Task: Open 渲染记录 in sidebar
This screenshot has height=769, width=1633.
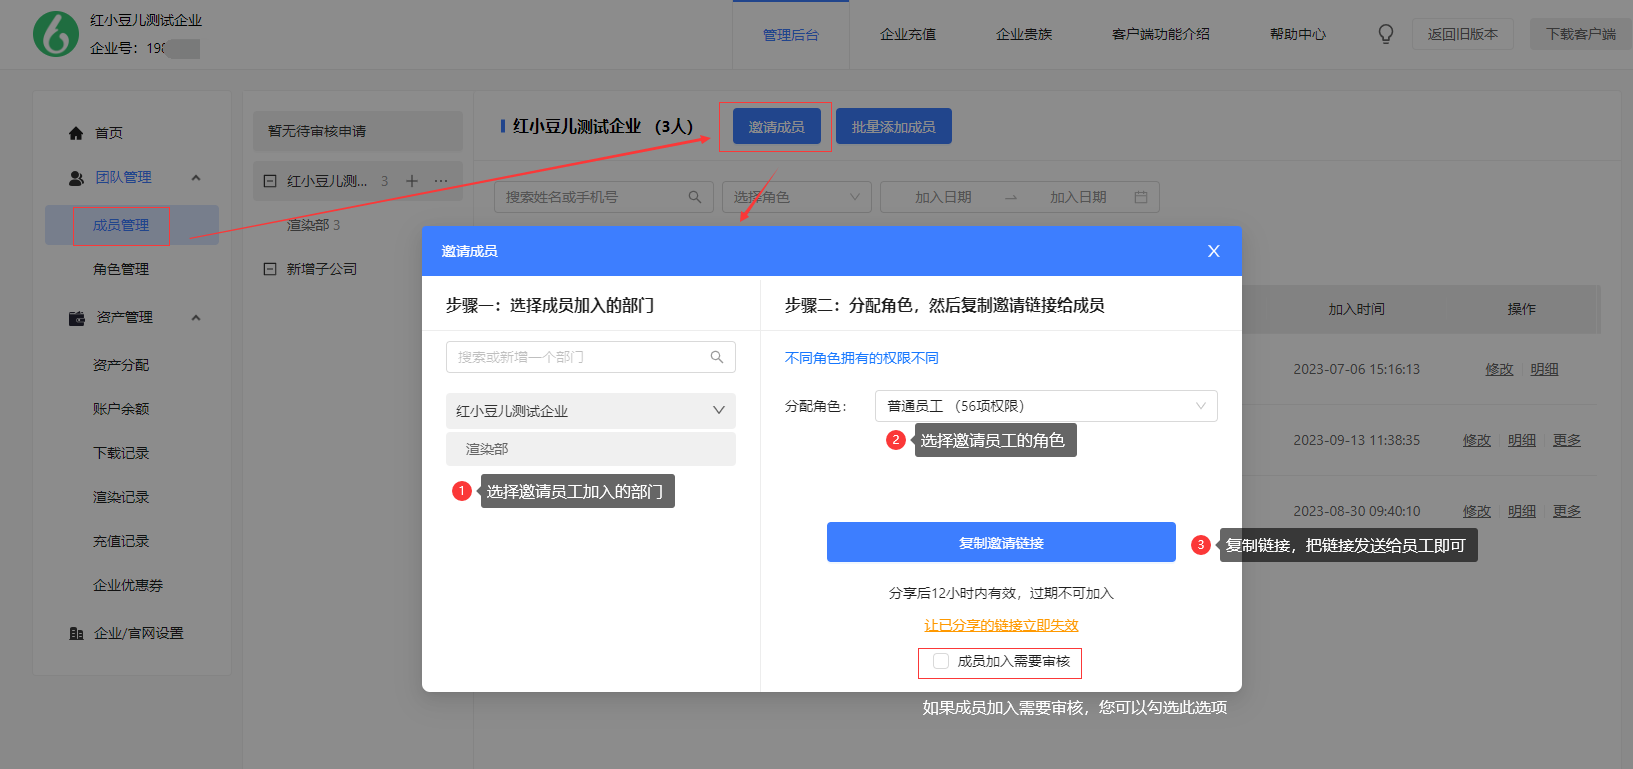Action: [x=121, y=497]
